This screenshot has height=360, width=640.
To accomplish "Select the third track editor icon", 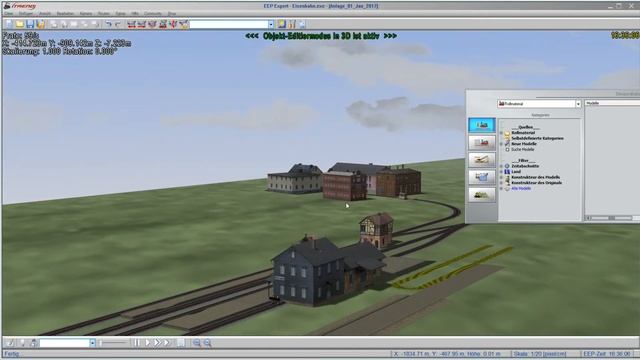I will [x=152, y=24].
